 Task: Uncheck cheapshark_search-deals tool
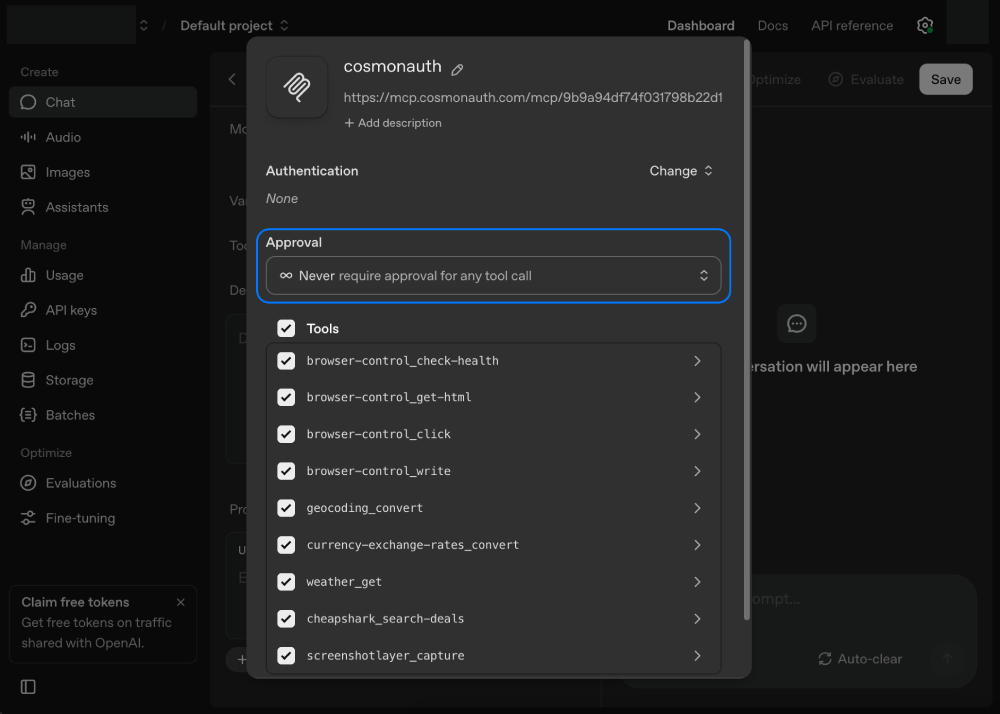286,619
